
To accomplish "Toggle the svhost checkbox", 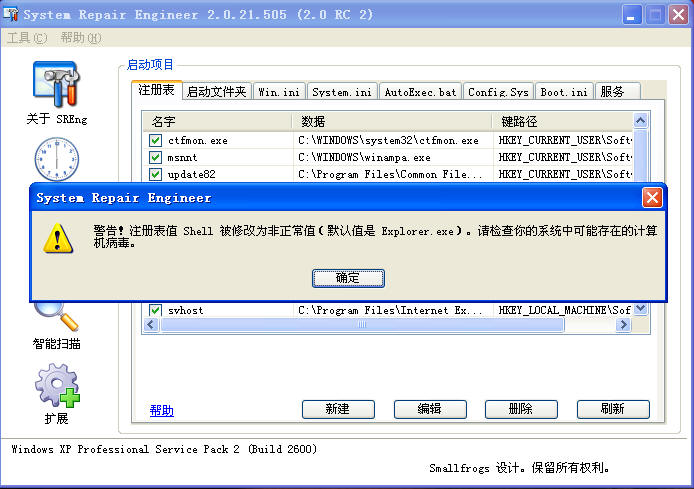I will 155,310.
